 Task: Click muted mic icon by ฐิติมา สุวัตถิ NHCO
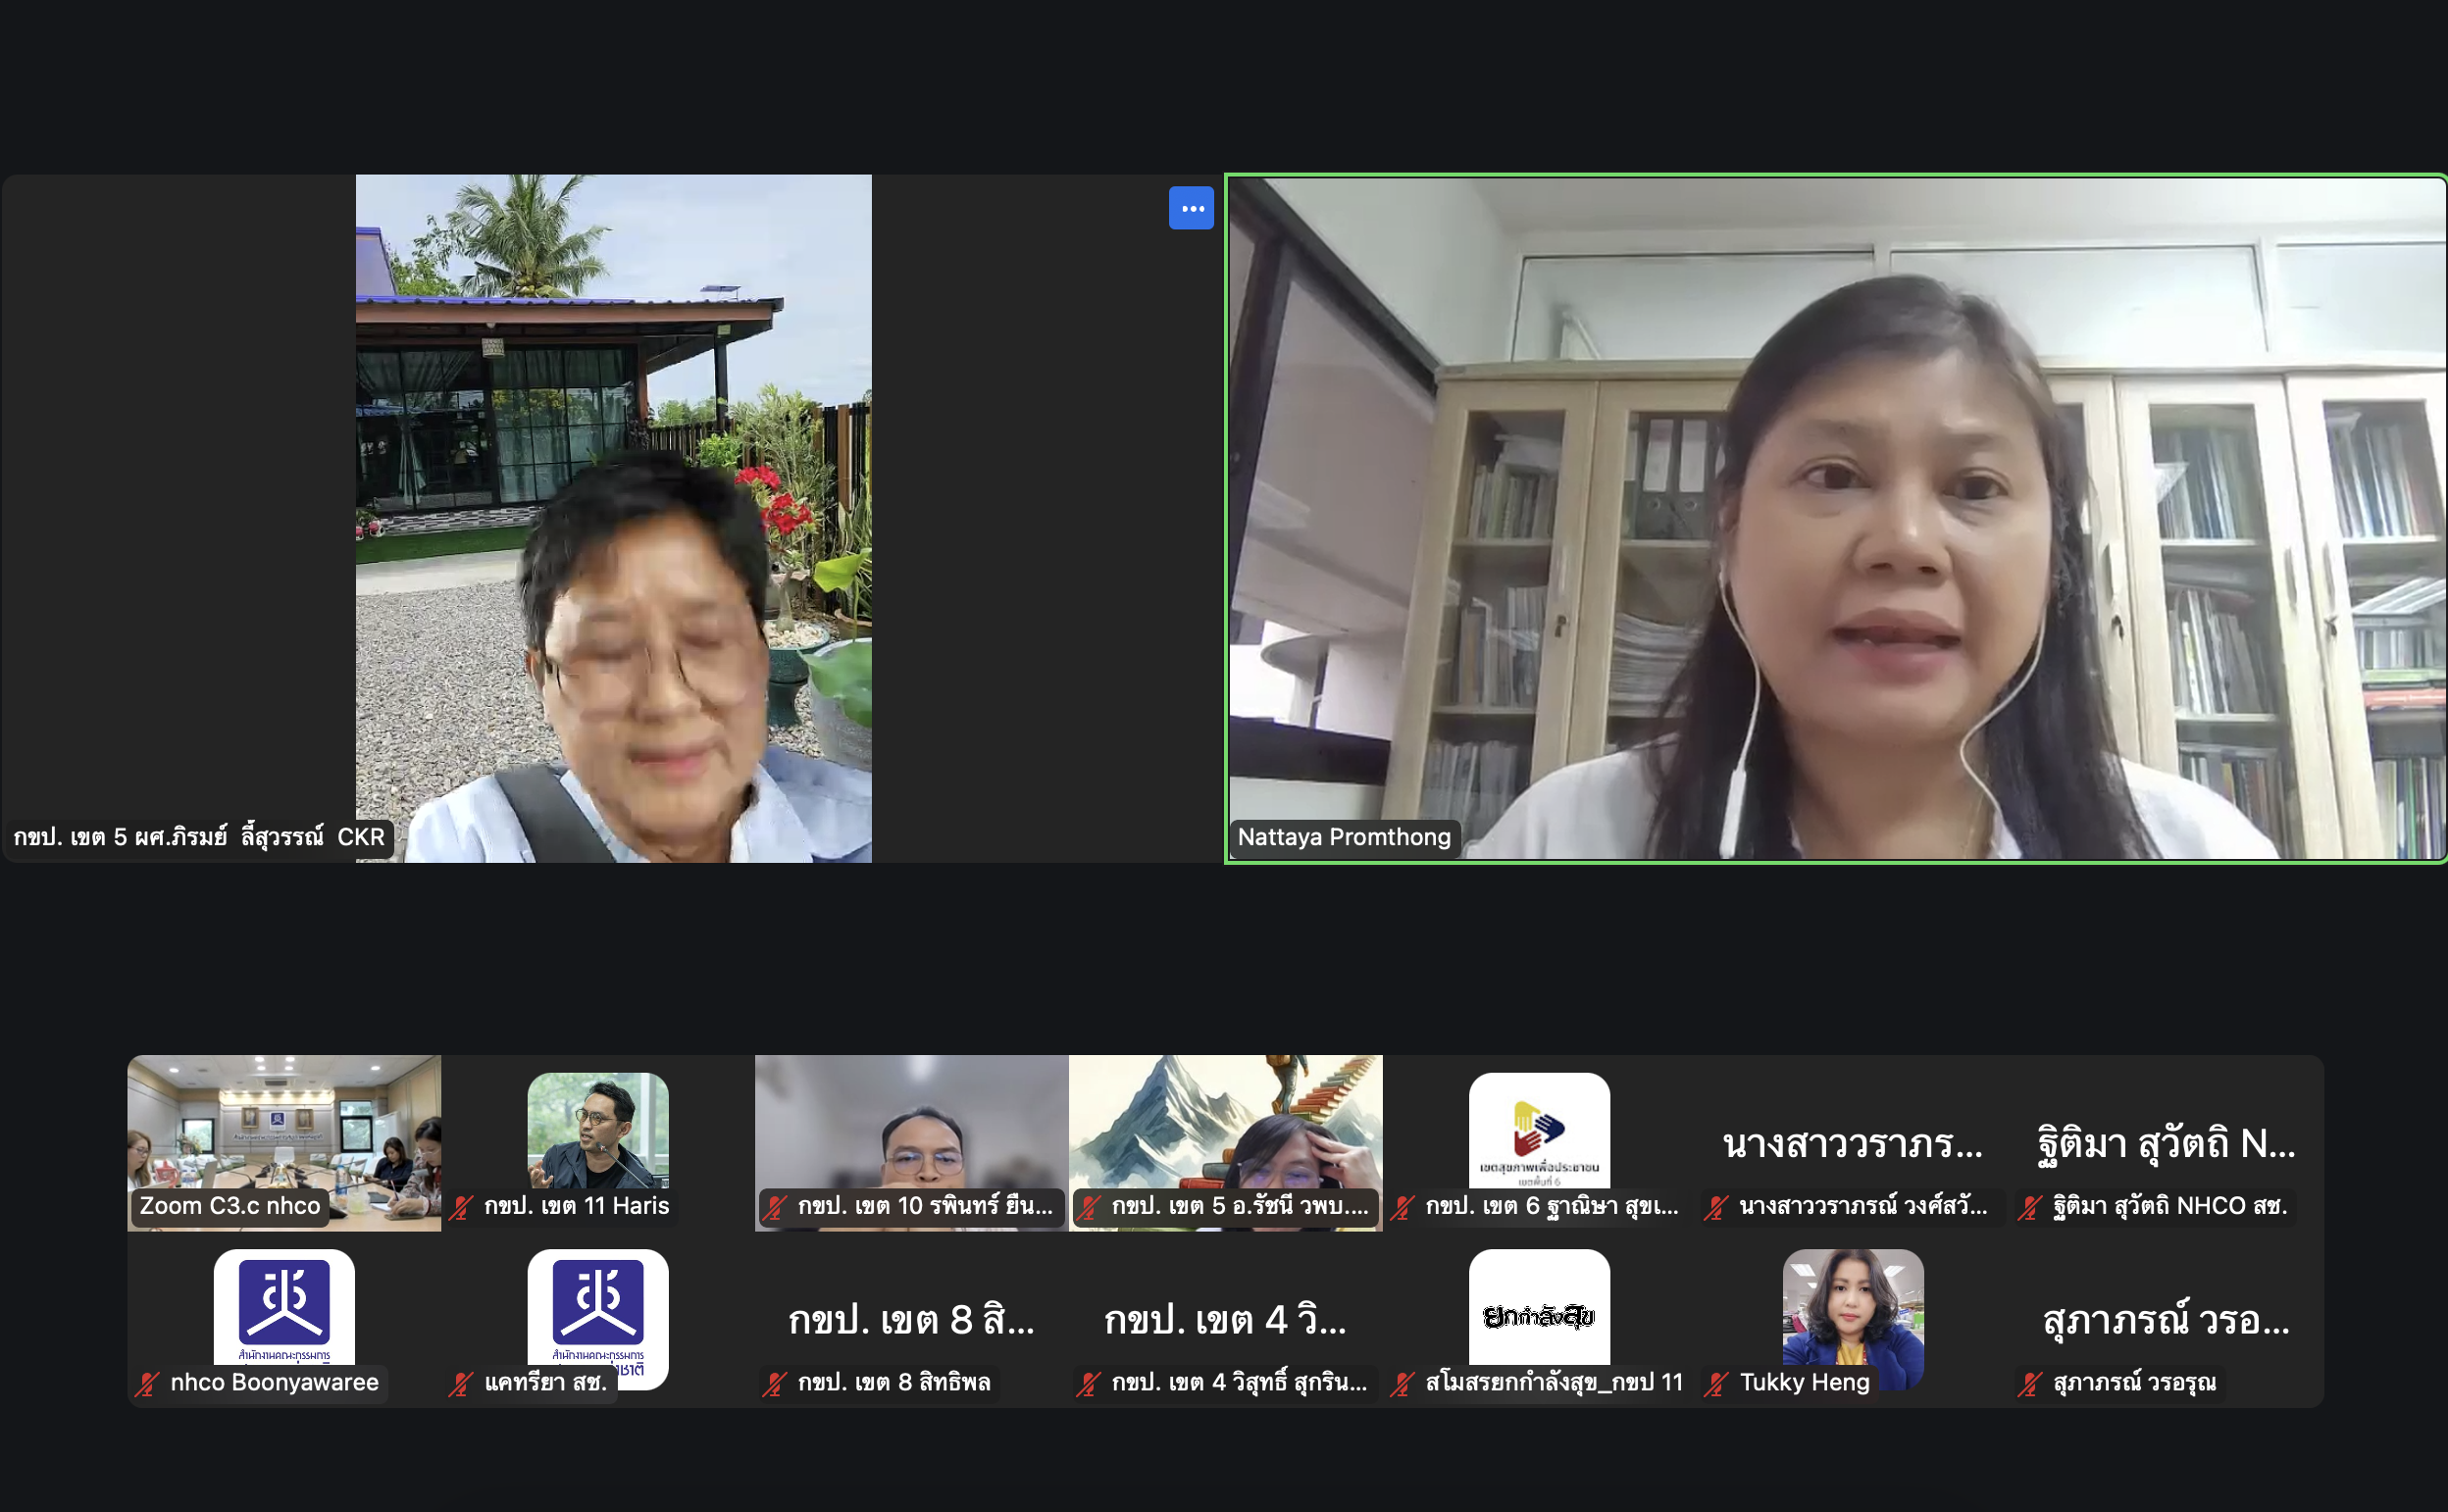pos(2029,1207)
